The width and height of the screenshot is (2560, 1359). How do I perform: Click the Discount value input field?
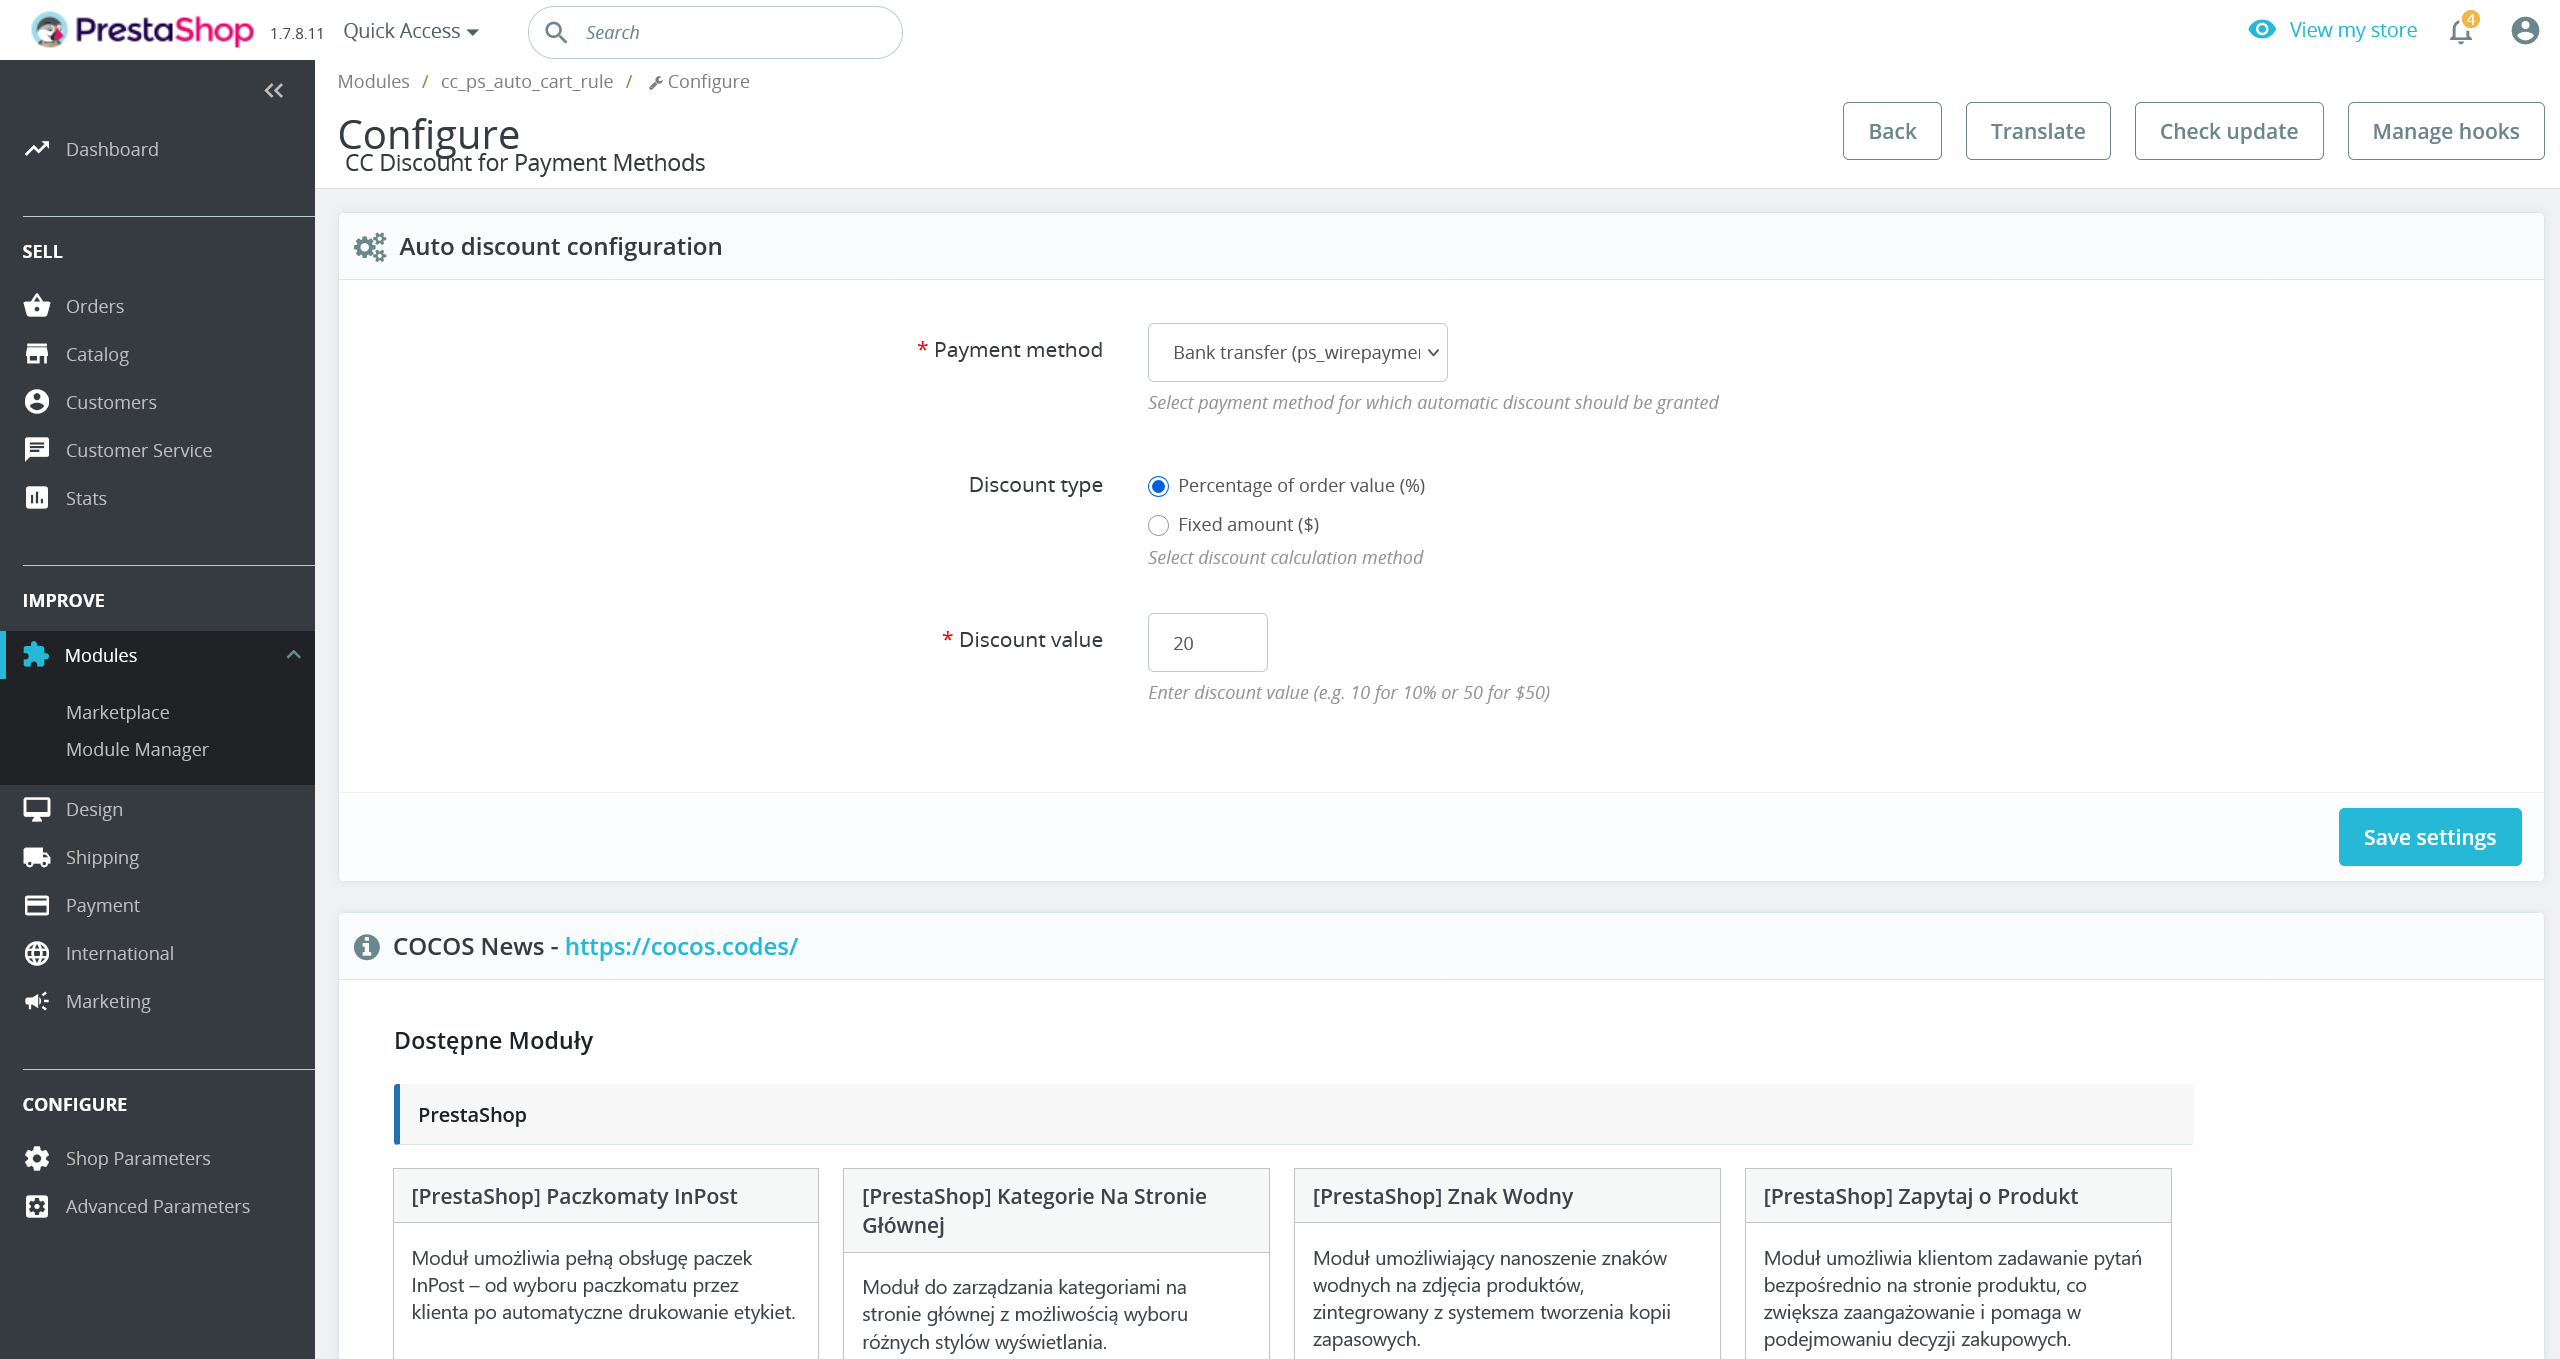1207,642
